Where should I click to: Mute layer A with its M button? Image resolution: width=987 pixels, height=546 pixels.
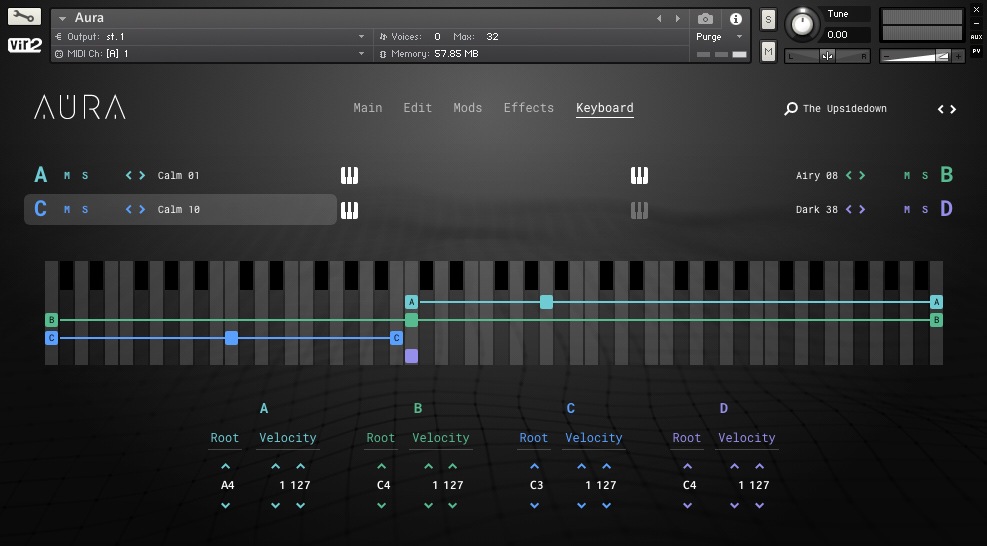tap(67, 176)
